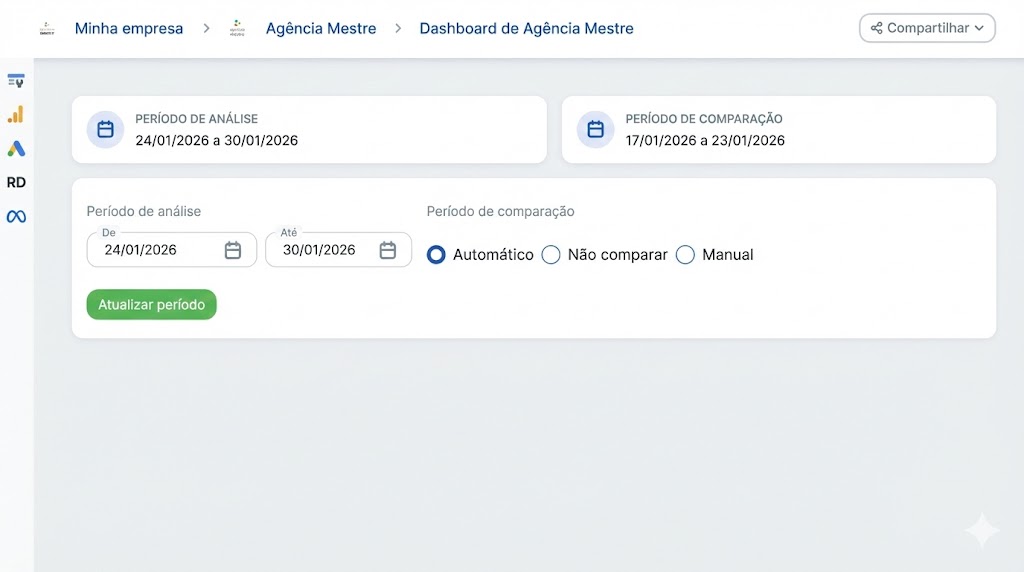
Task: Click calendar icon in De date field
Action: tap(232, 250)
